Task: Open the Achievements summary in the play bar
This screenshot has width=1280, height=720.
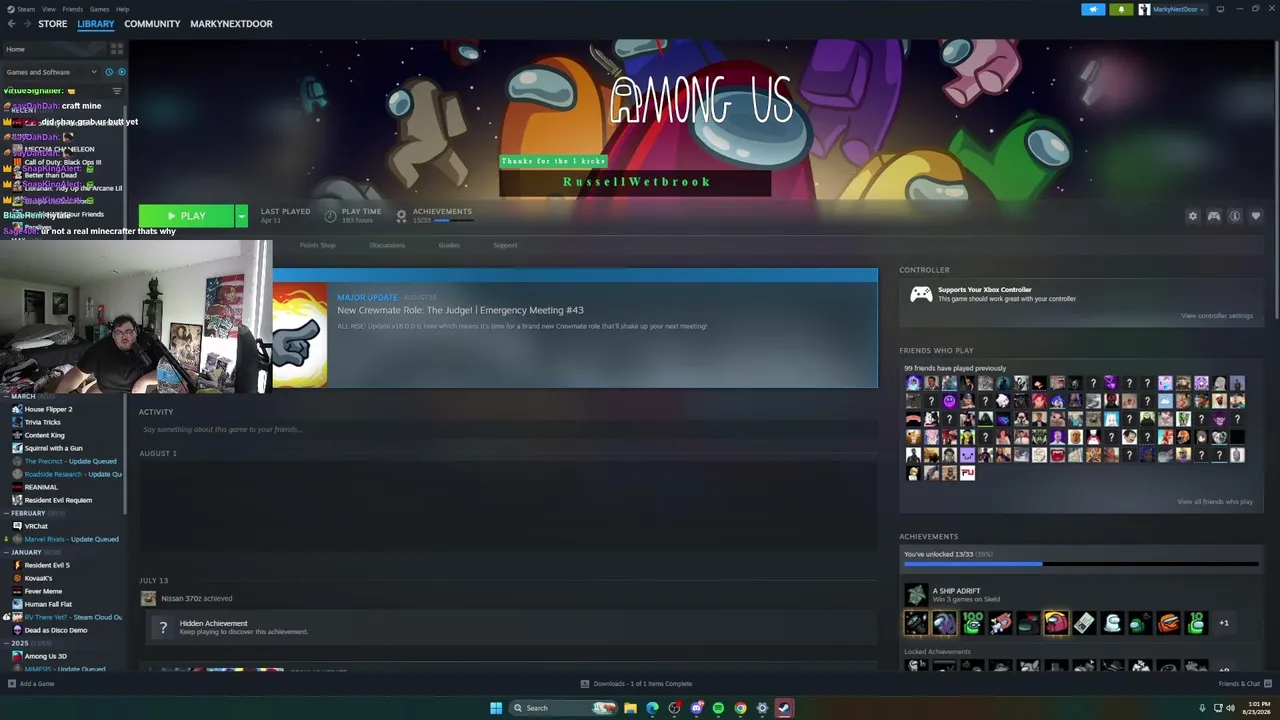Action: 434,215
